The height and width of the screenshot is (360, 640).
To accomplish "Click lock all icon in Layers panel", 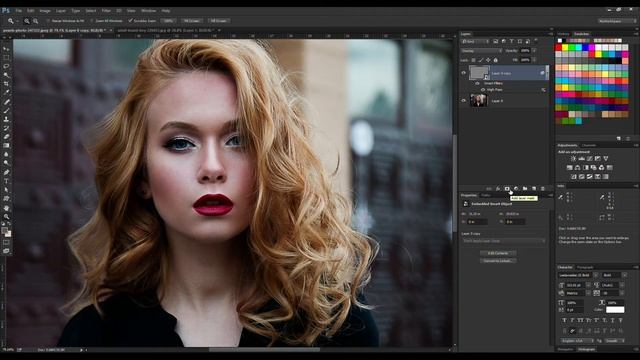I will [496, 60].
